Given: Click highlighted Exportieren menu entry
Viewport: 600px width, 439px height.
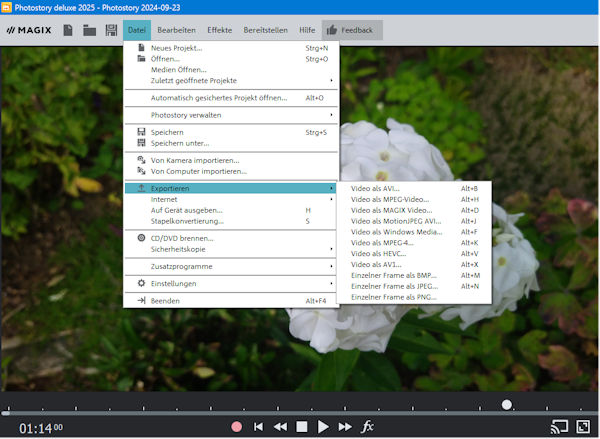Looking at the screenshot, I should coord(231,188).
